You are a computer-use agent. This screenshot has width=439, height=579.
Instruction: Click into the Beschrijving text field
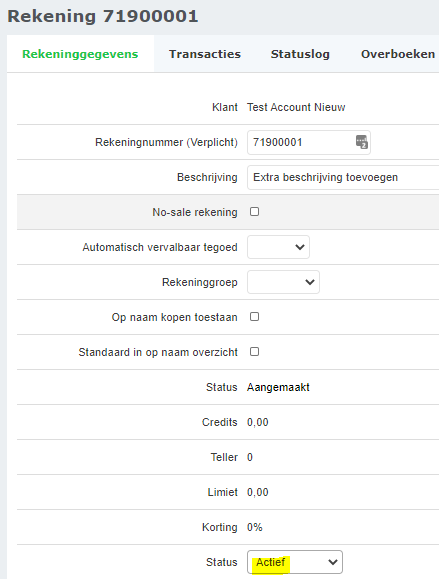click(x=343, y=177)
